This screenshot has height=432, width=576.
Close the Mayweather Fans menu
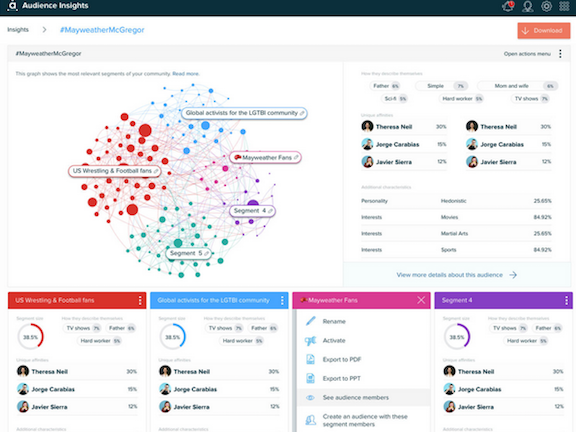click(x=421, y=300)
